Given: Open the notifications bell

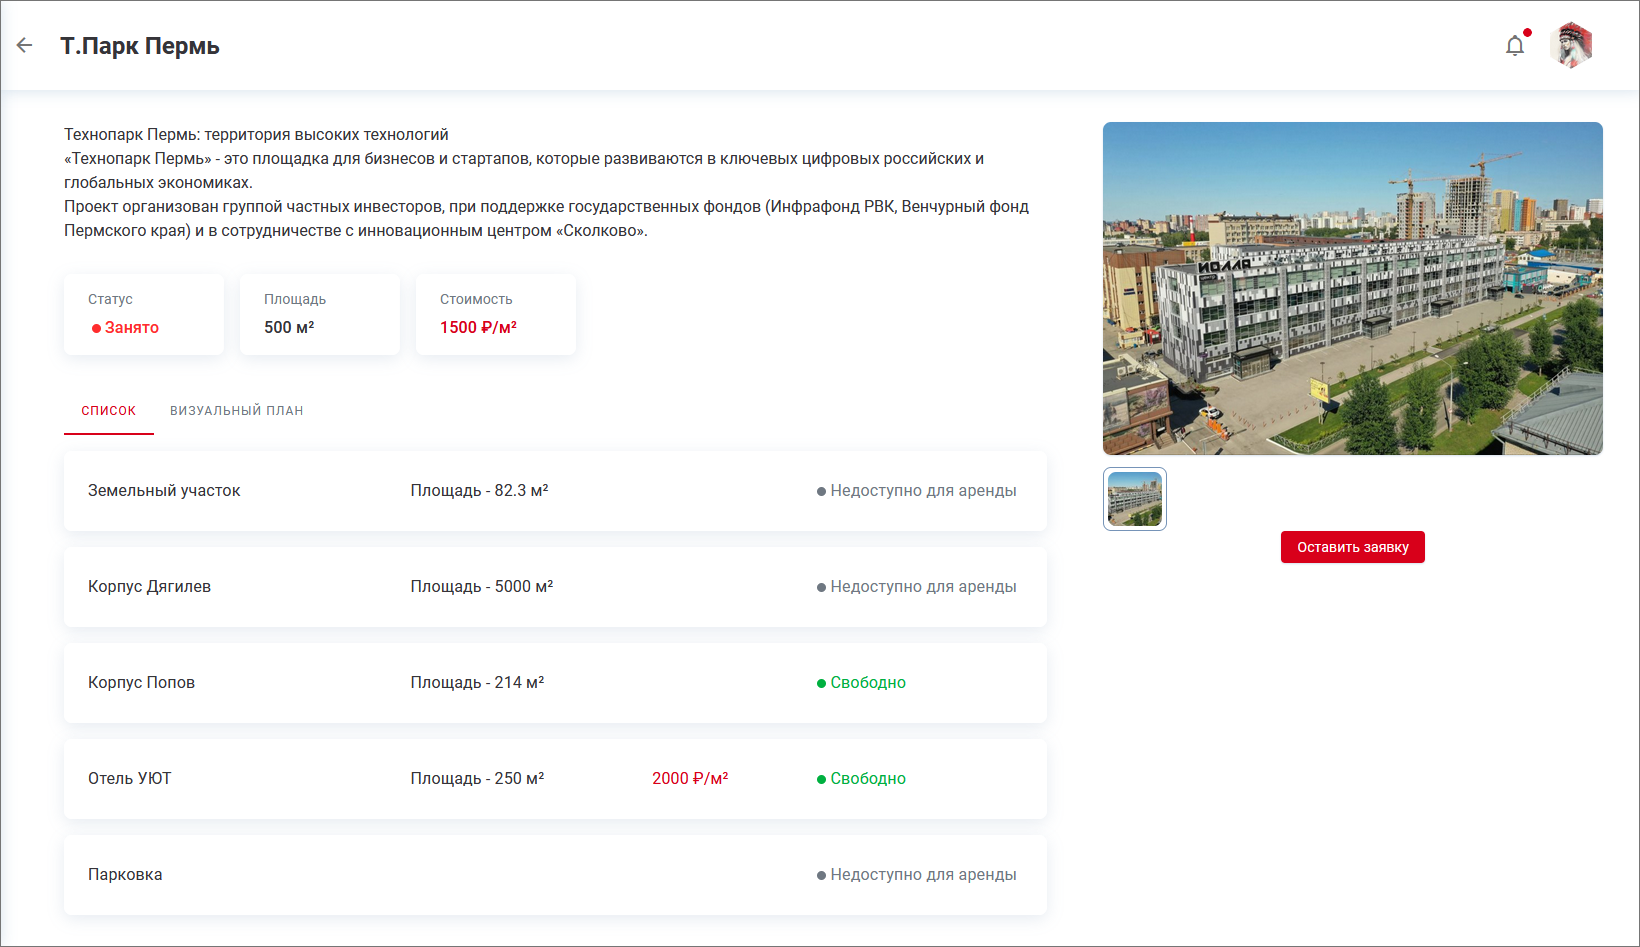Looking at the screenshot, I should (x=1515, y=46).
